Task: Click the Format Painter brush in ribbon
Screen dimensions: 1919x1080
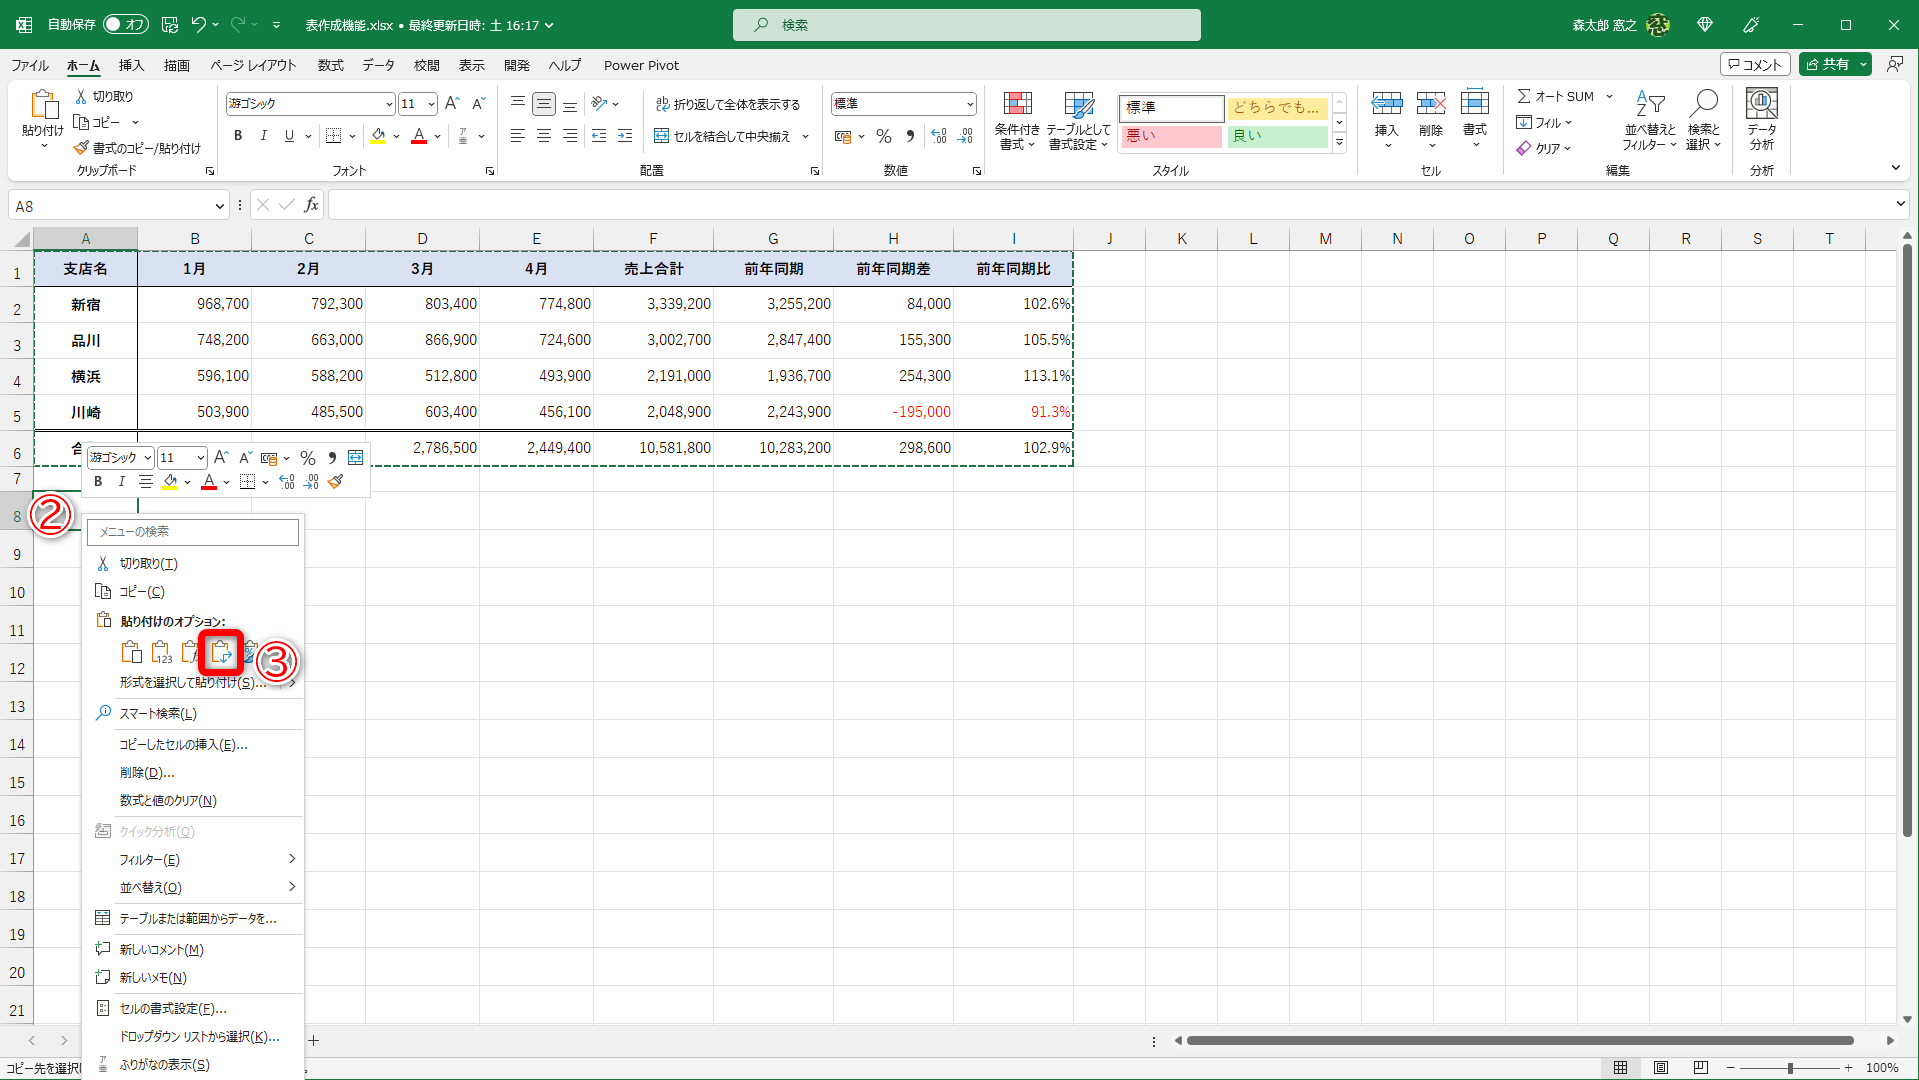Action: 81,148
